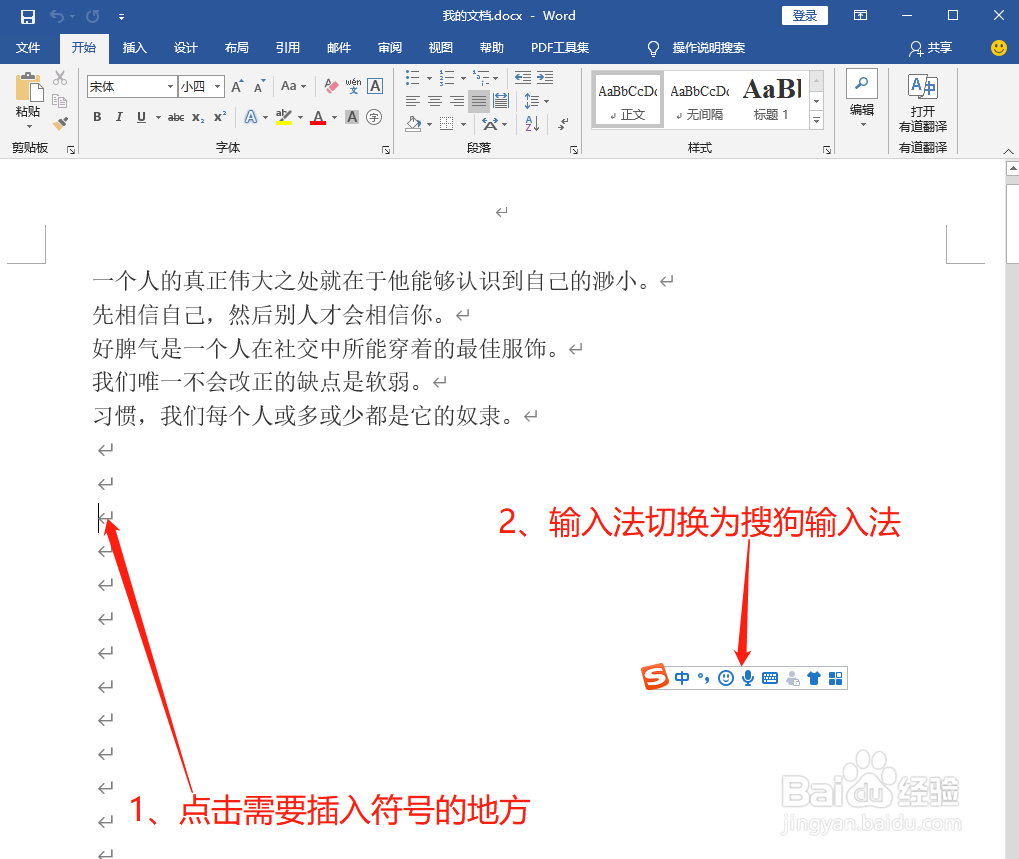Paste from clipboard using the paste icon
Screen dimensions: 1019x859
click(x=28, y=86)
